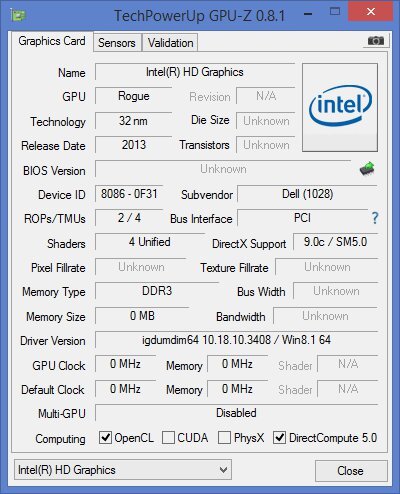Click the Pixel Fillrate Unknown field

[141, 267]
